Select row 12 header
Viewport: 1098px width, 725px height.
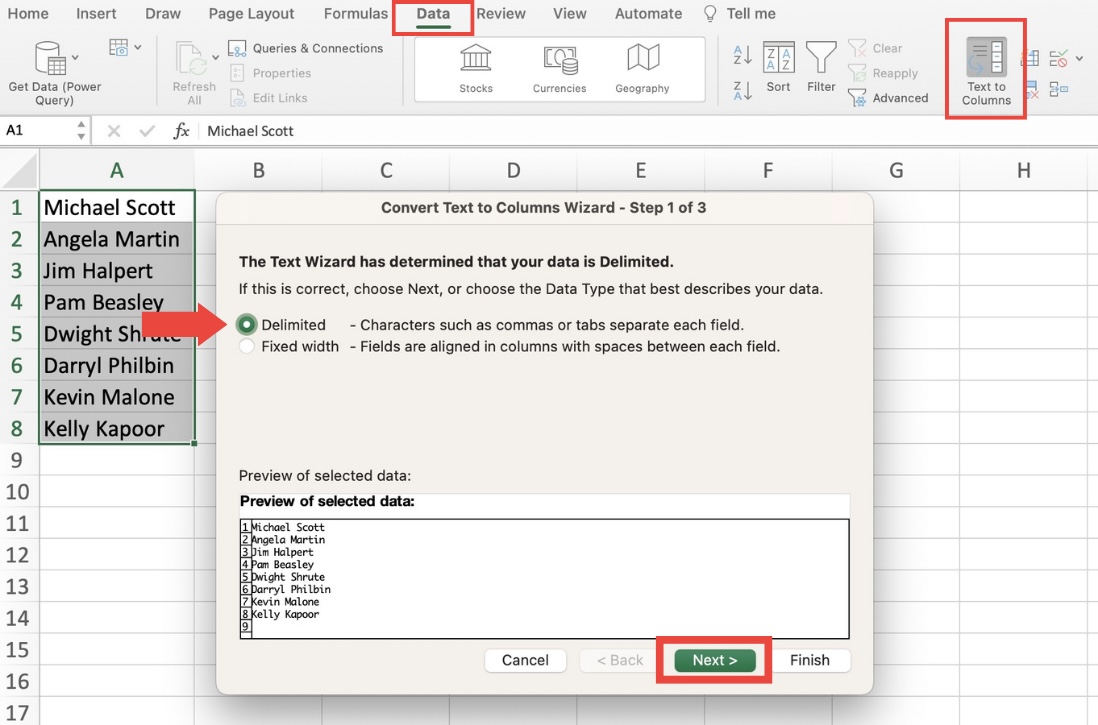19,555
